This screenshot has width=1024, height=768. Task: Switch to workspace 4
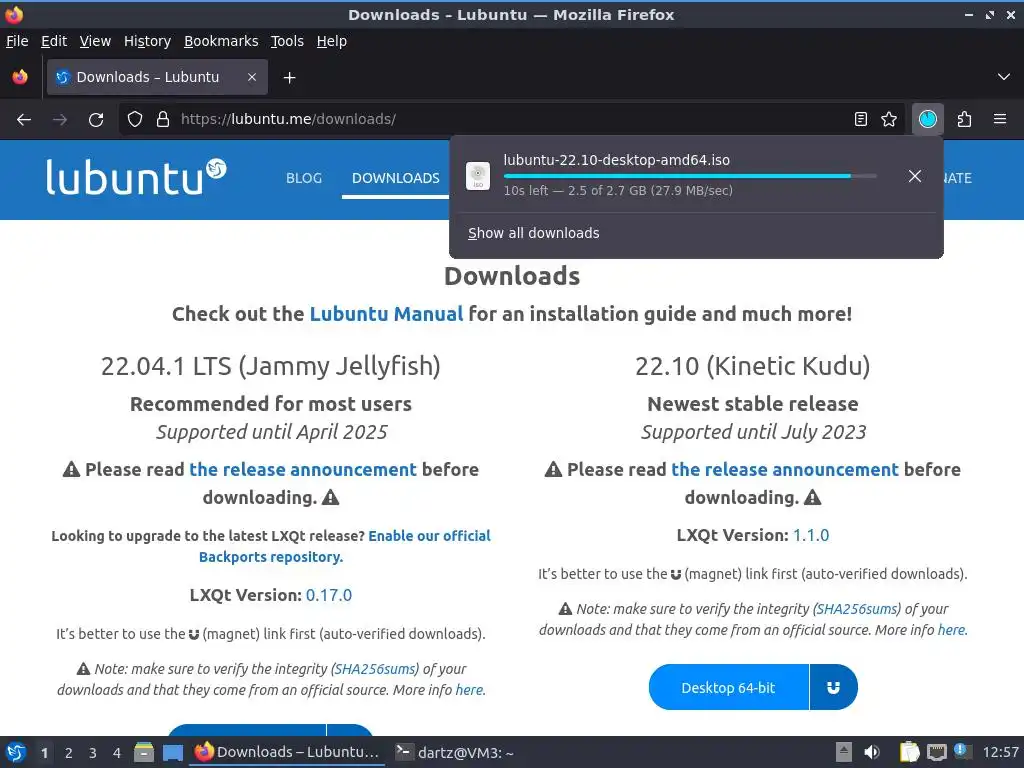point(117,753)
